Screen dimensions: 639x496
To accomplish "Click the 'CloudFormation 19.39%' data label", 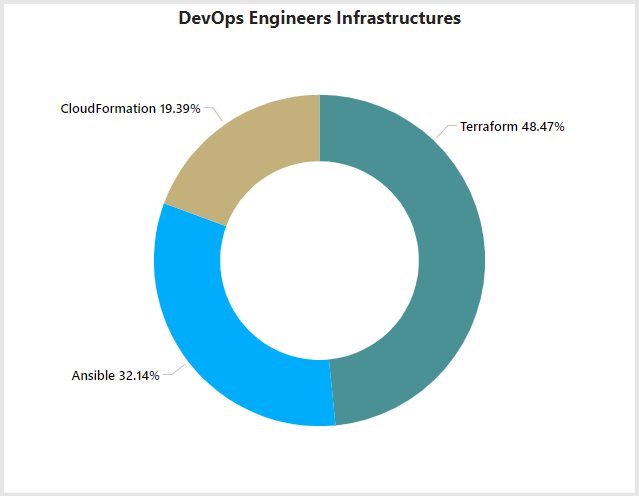I will pyautogui.click(x=130, y=109).
